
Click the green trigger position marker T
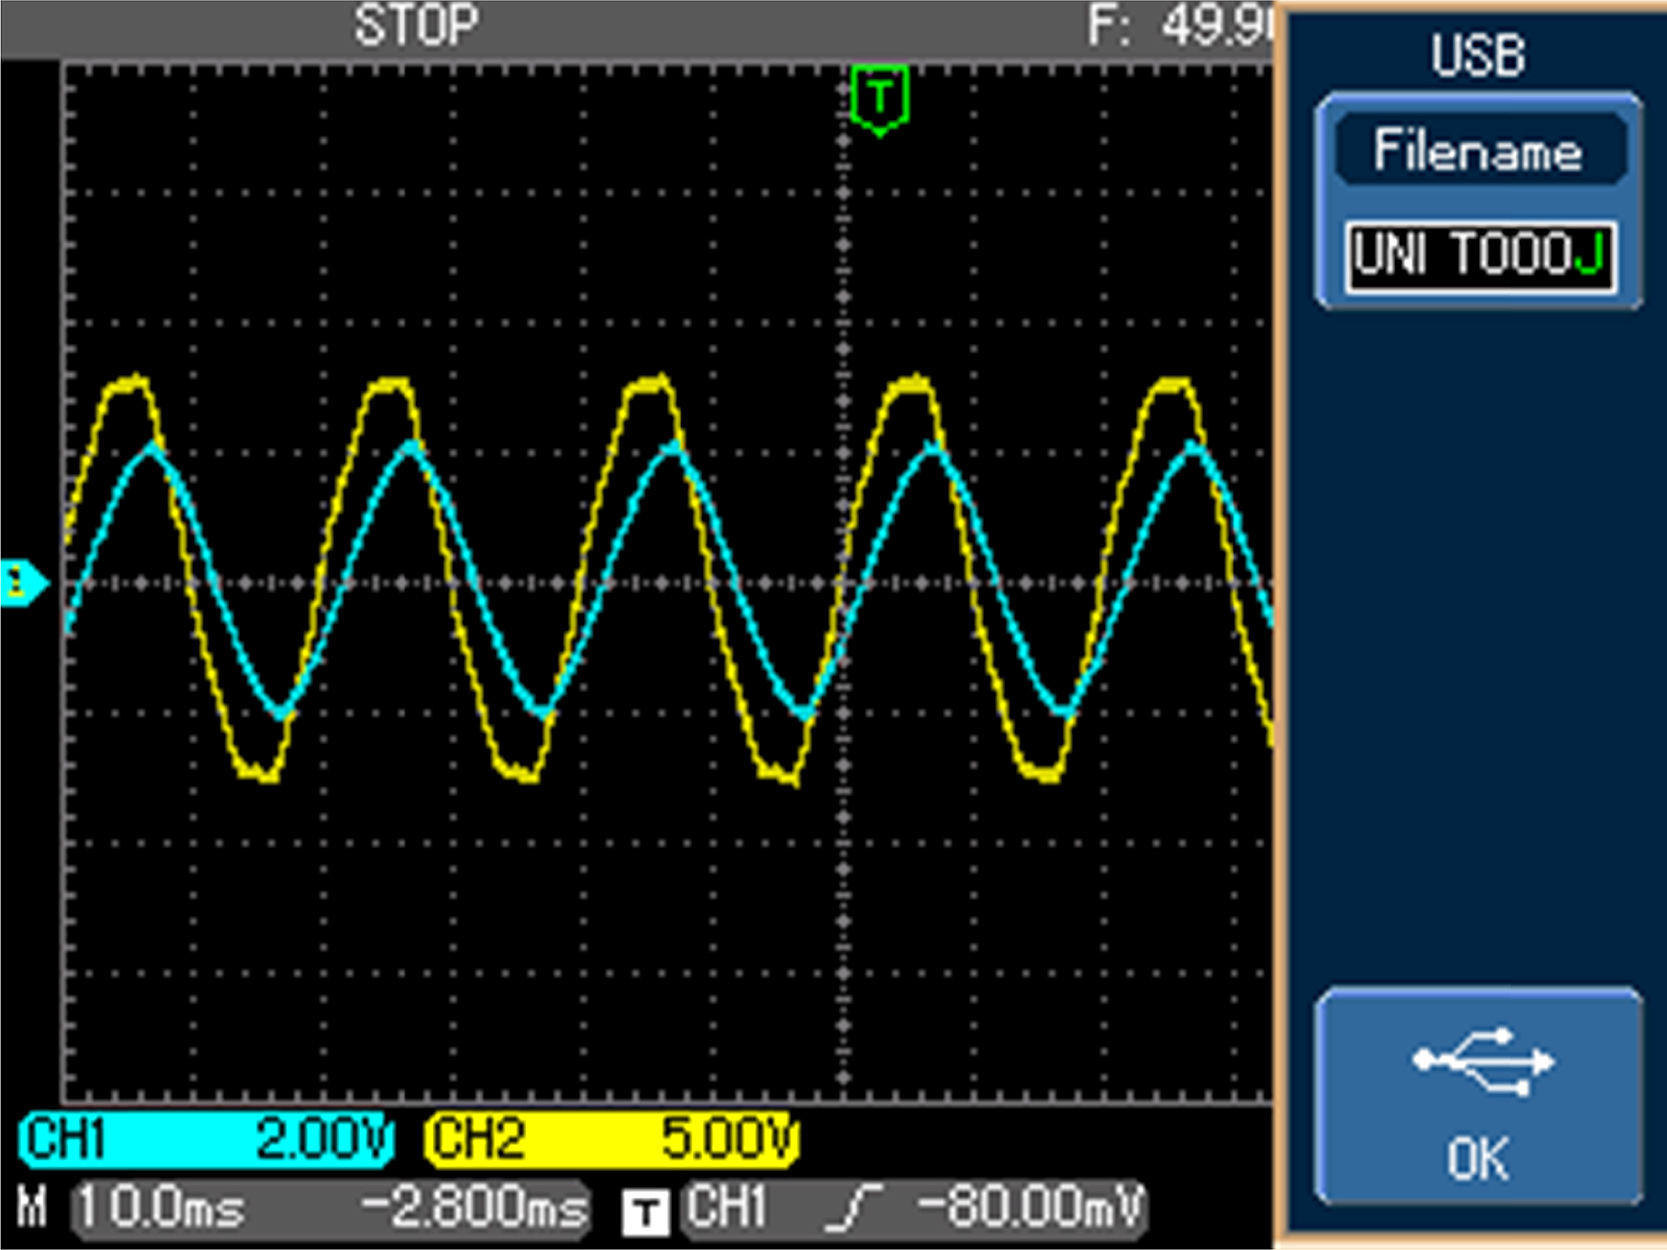coord(880,100)
